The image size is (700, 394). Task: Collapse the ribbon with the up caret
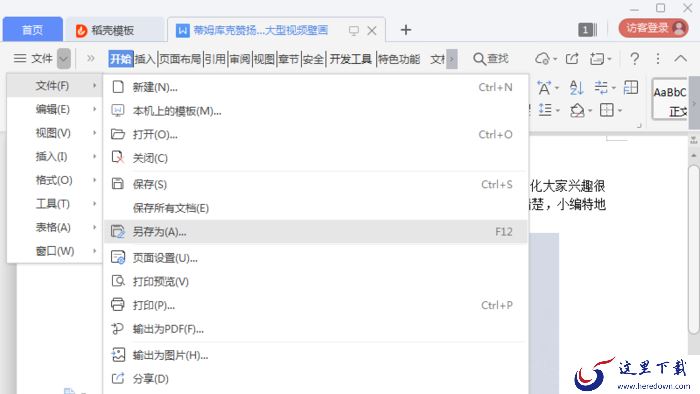point(680,58)
